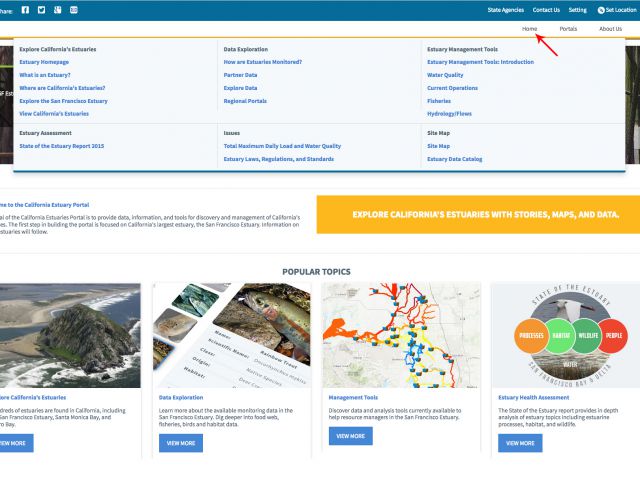
Task: Click the Set Location pin icon
Action: coord(601,10)
